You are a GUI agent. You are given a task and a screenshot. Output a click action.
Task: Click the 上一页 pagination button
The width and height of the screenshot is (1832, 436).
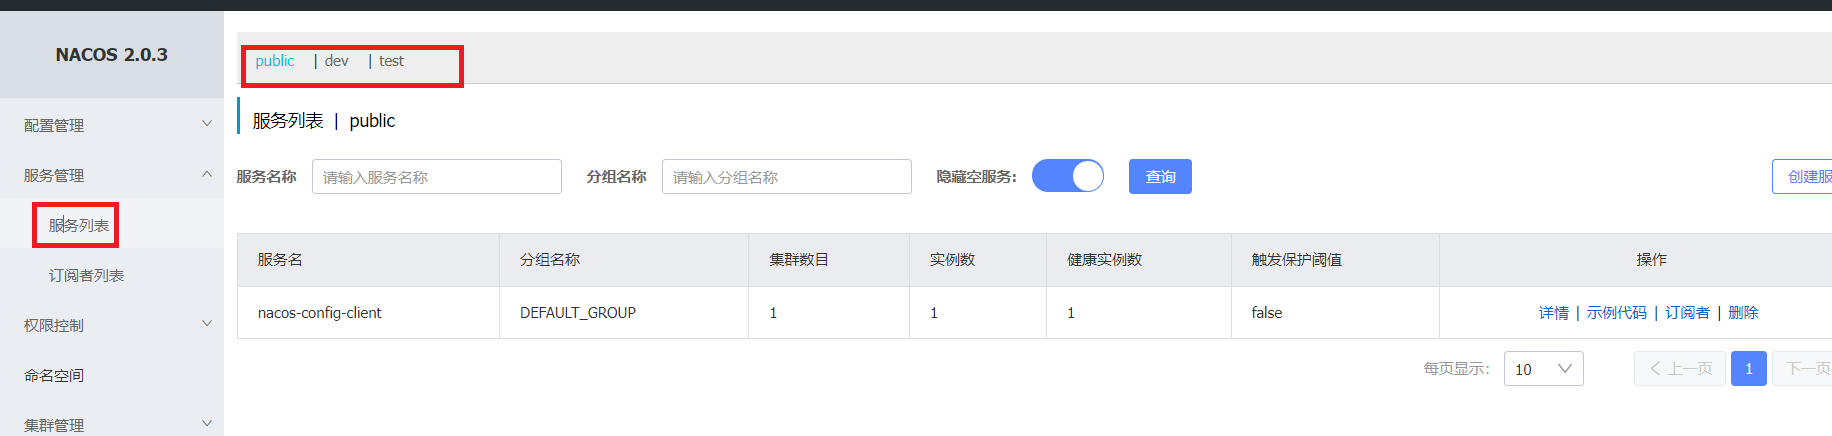coord(1680,369)
